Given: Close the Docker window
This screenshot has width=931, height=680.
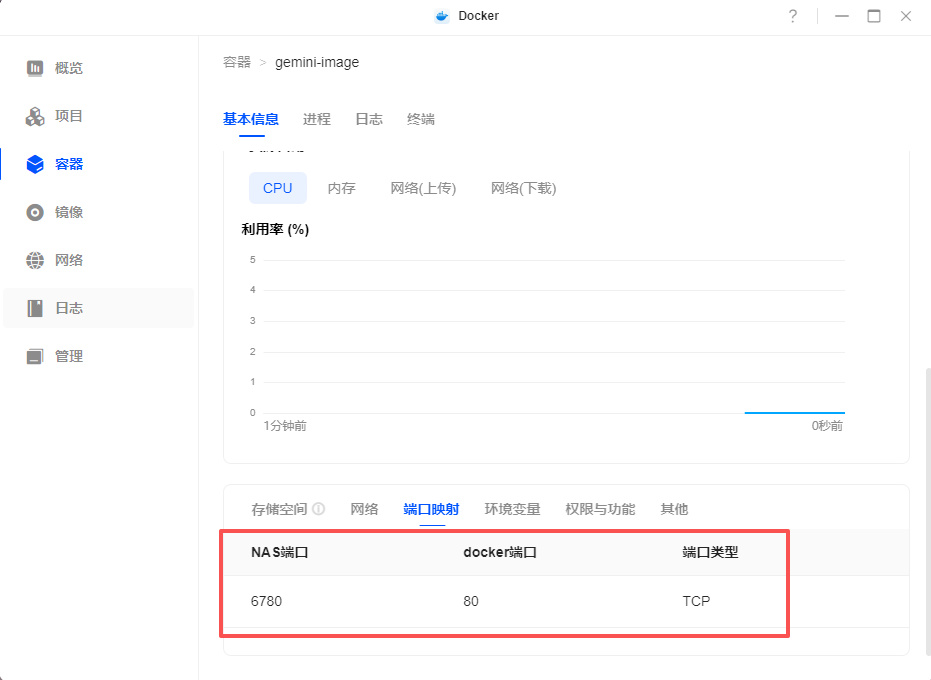Looking at the screenshot, I should click(905, 16).
